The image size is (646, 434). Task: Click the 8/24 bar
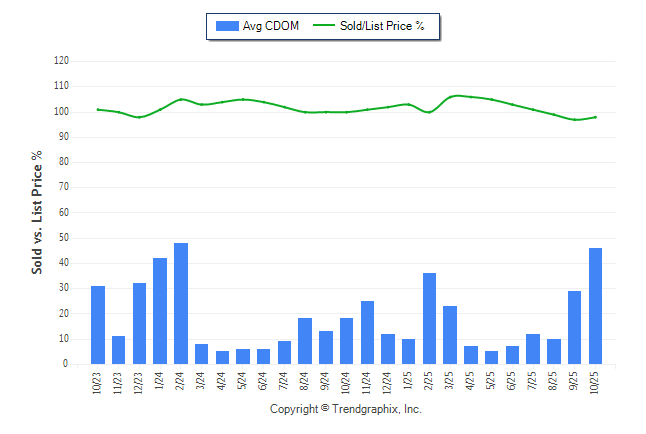pos(305,341)
